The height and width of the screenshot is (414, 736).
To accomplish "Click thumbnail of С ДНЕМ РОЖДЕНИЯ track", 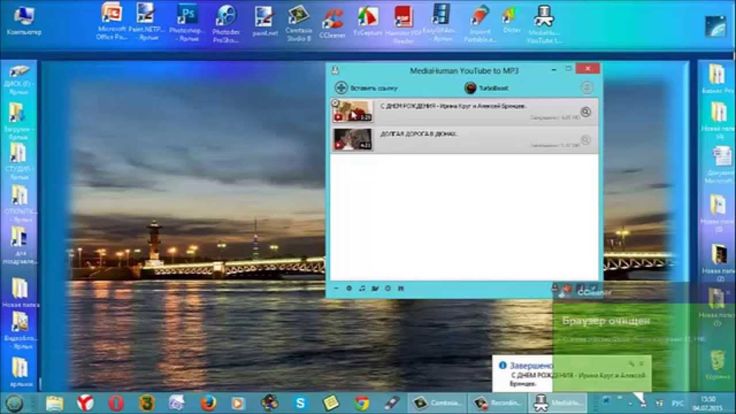I will click(x=353, y=111).
